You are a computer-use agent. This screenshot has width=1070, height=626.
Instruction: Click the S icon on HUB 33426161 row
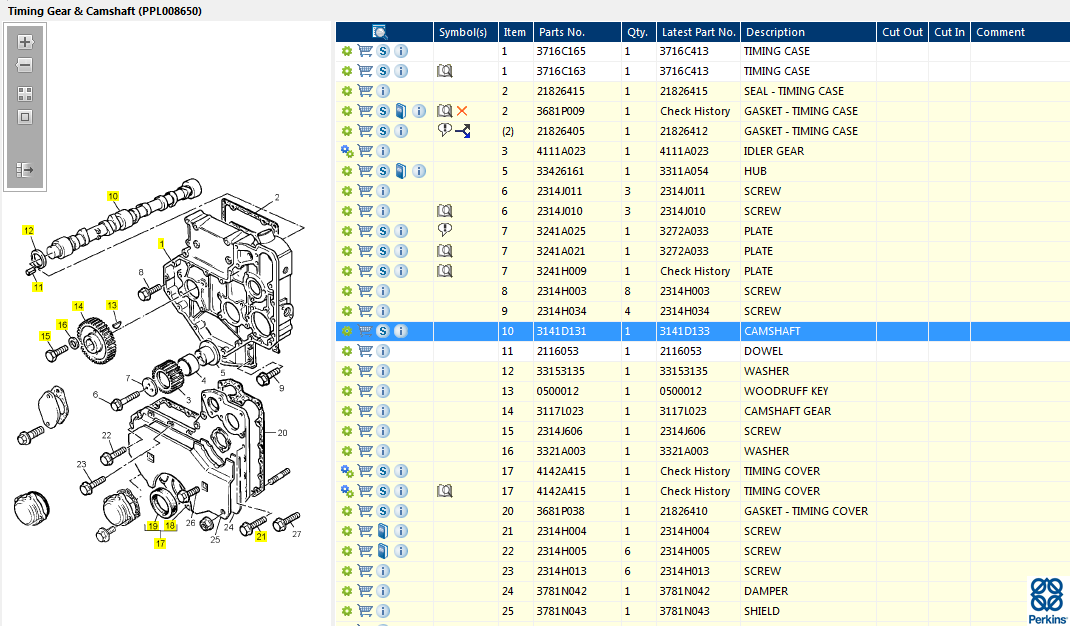click(x=383, y=171)
